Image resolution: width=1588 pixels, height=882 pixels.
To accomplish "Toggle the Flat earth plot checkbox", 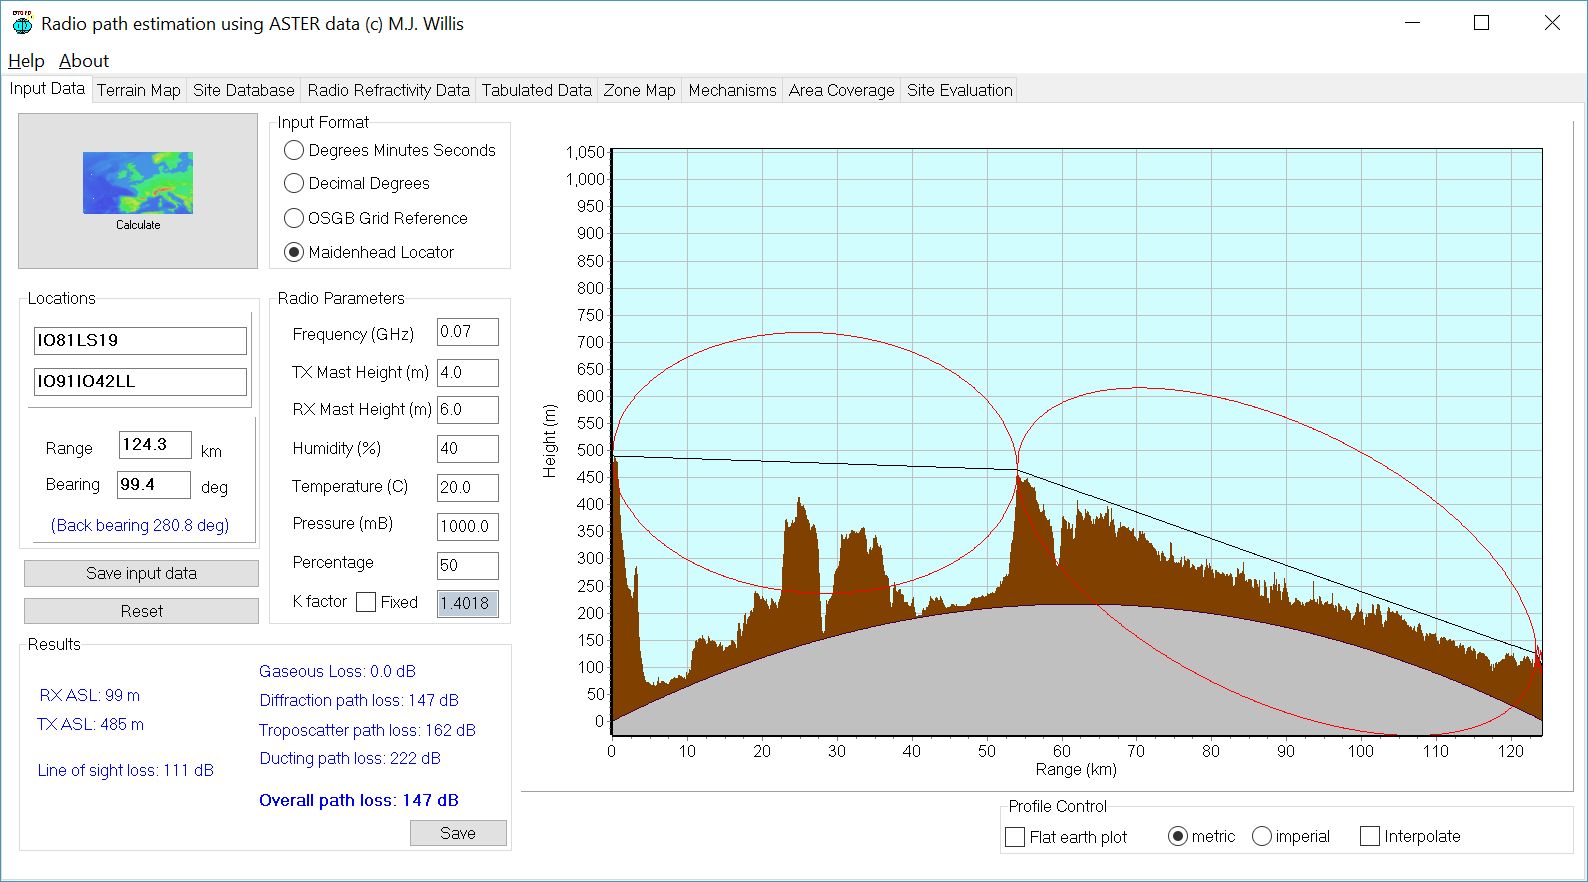I will 1015,837.
